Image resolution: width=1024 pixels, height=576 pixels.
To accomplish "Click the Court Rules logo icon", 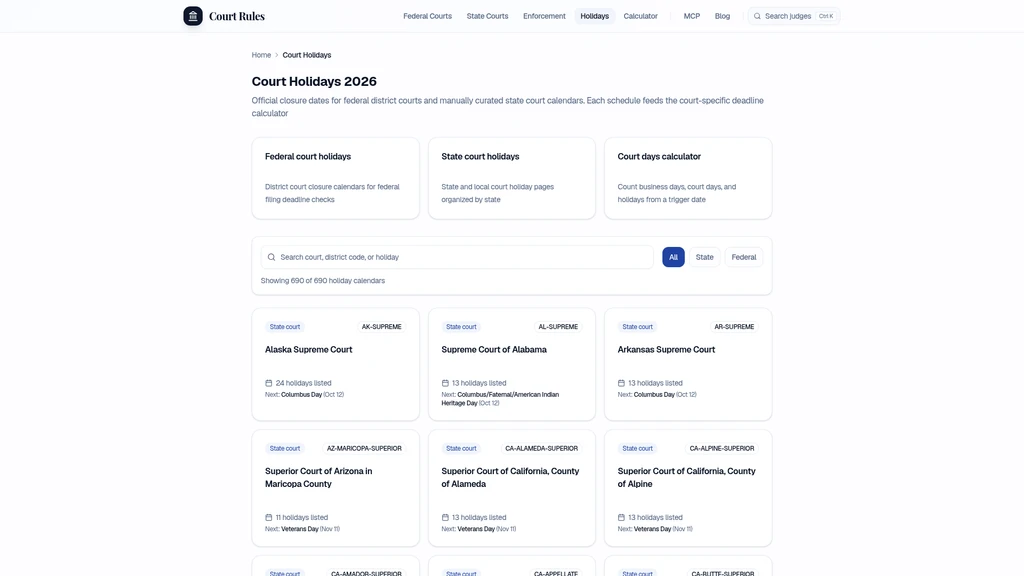I will click(193, 16).
